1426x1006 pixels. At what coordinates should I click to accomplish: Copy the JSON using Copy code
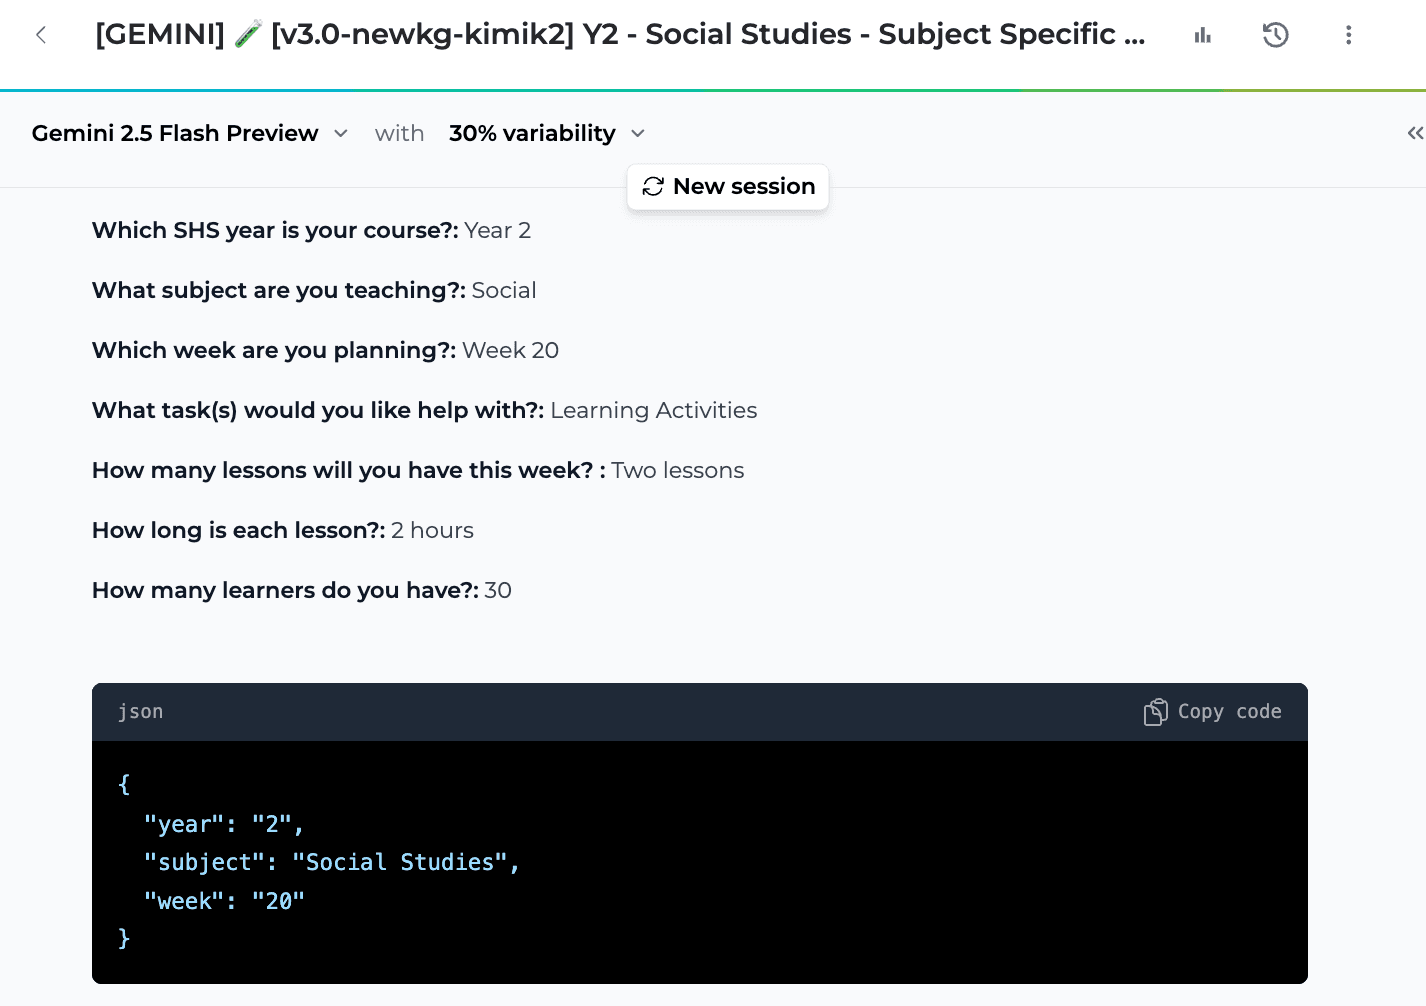point(1230,711)
